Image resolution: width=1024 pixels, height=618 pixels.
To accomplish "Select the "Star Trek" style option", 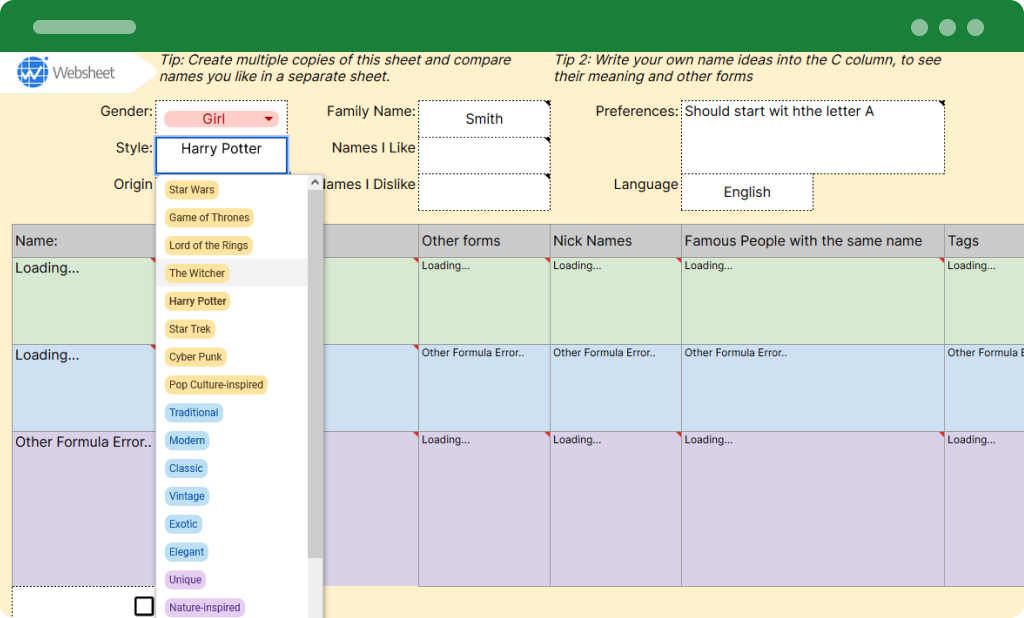I will pos(190,328).
